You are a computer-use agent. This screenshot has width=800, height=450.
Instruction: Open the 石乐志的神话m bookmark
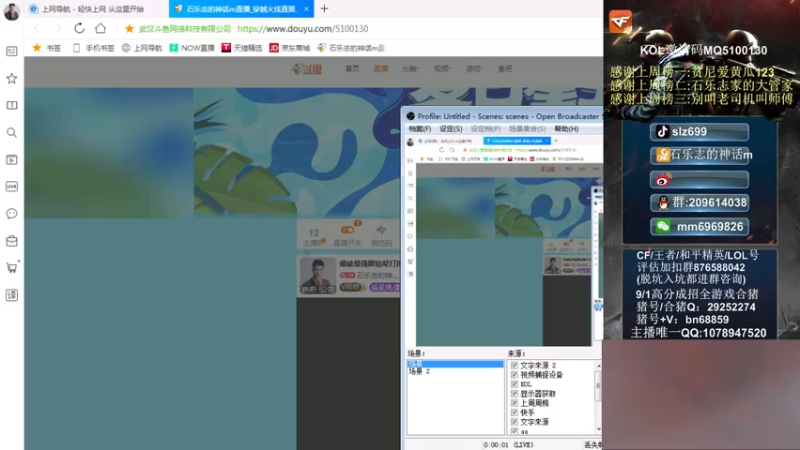tap(351, 48)
